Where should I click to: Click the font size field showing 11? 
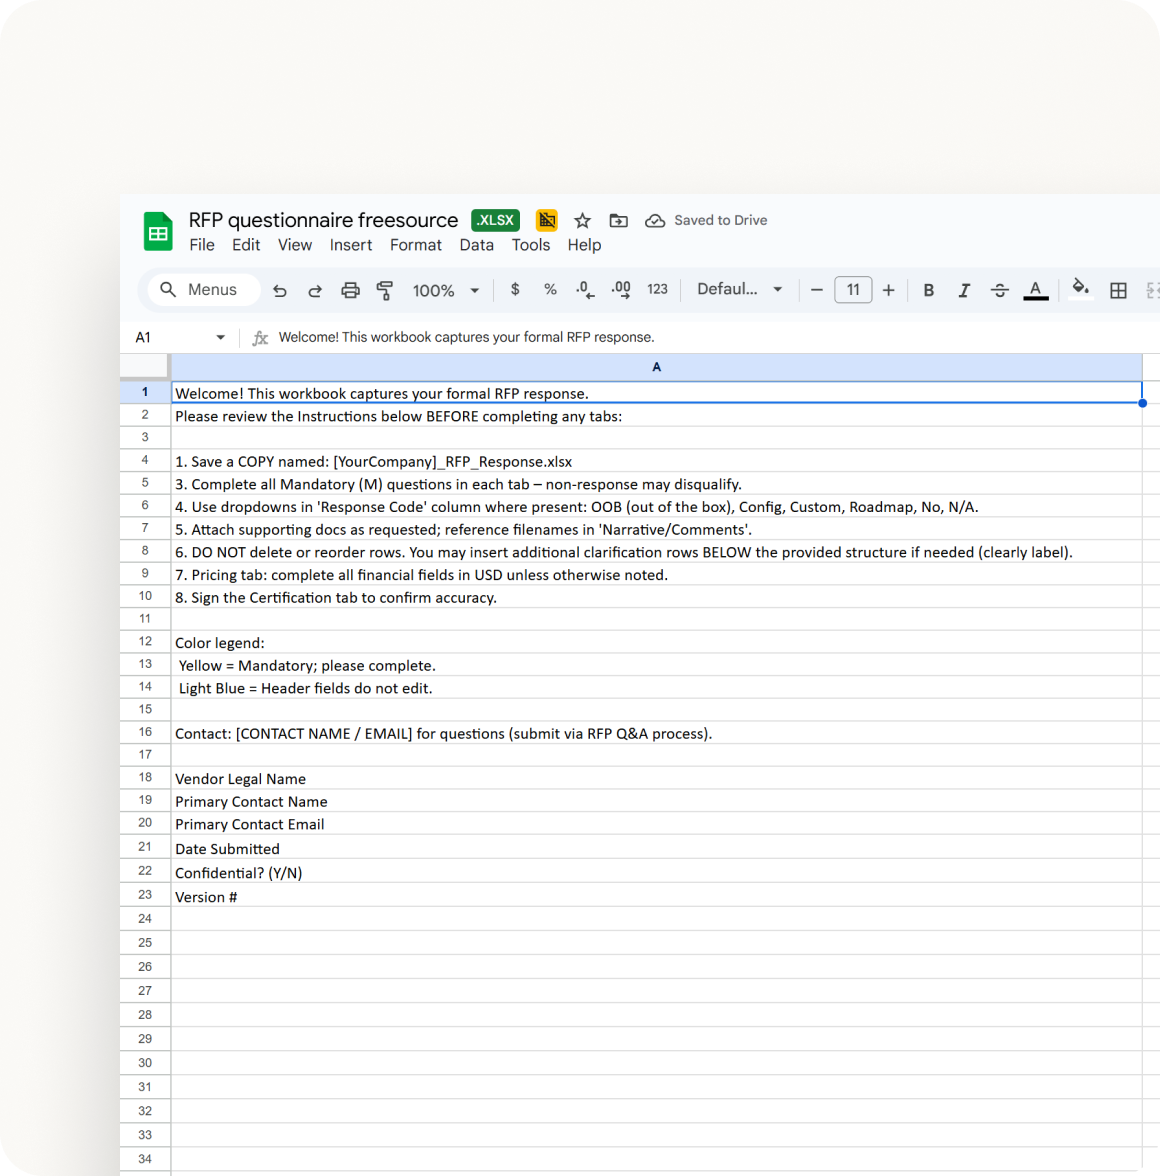(x=853, y=290)
